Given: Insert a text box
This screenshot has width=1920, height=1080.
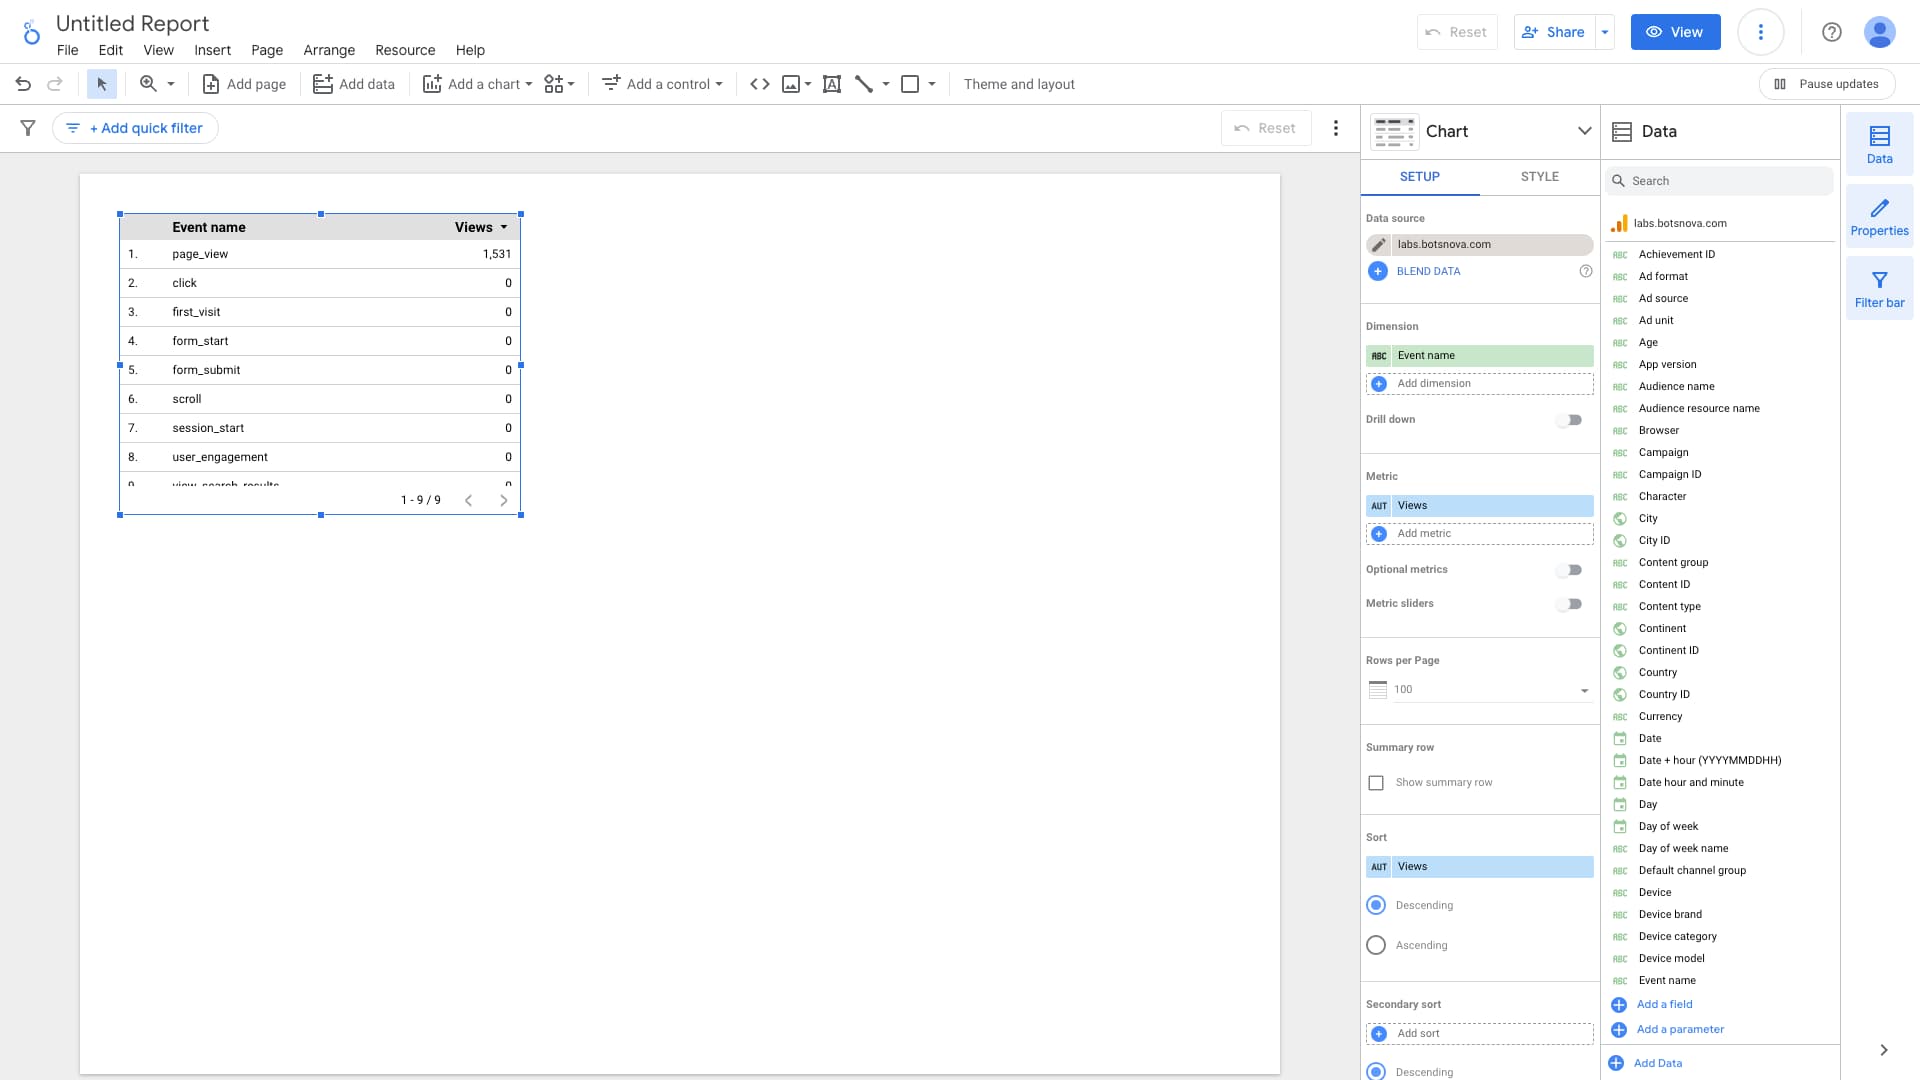Looking at the screenshot, I should pyautogui.click(x=831, y=84).
